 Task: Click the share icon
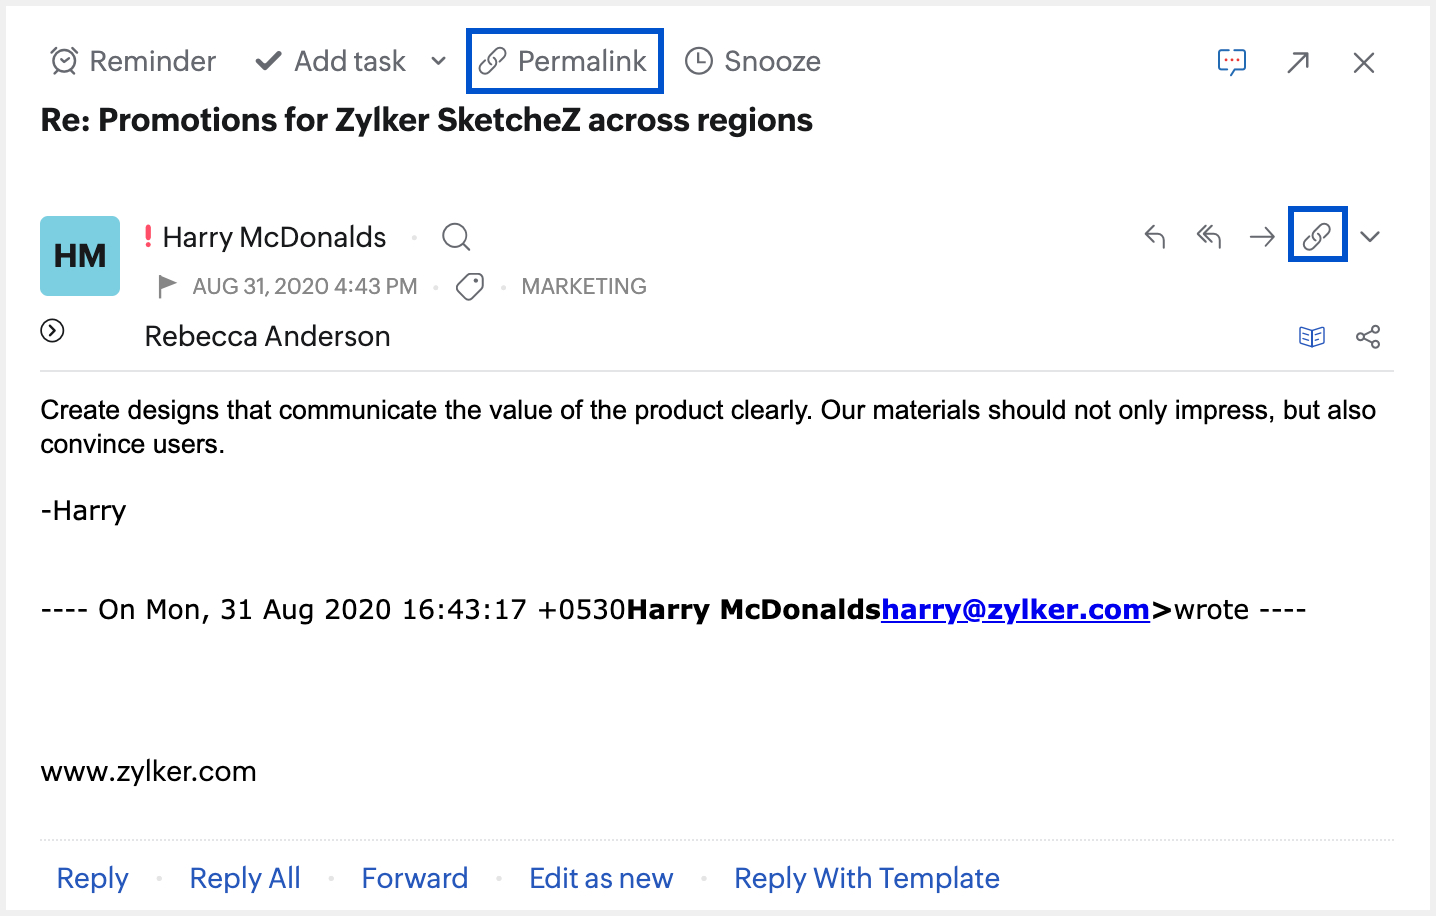[1368, 337]
